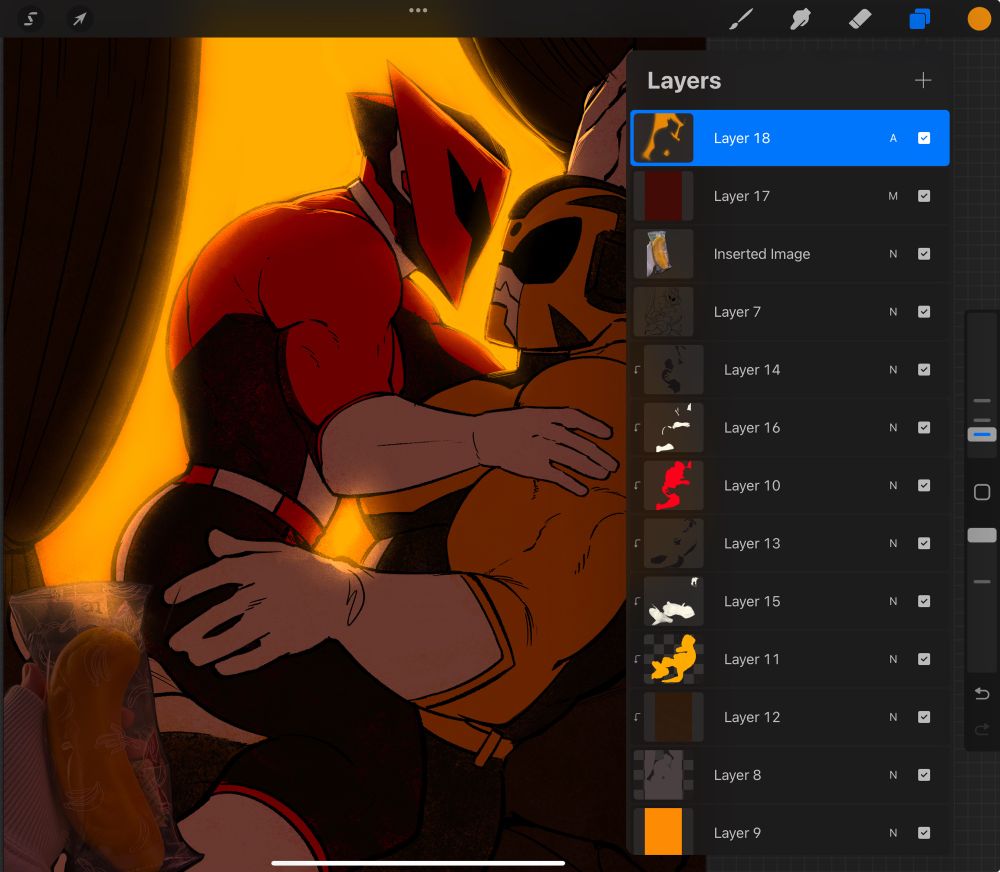Open blend mode N of Inserted Image
The width and height of the screenshot is (1000, 872).
pyautogui.click(x=893, y=254)
